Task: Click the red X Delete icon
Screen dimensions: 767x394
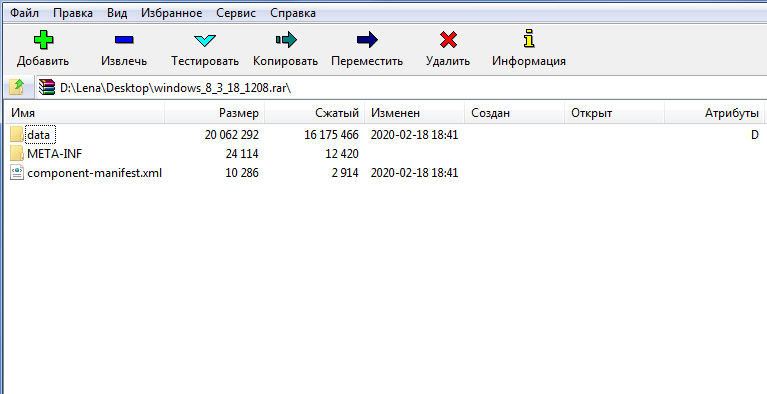Action: coord(448,40)
